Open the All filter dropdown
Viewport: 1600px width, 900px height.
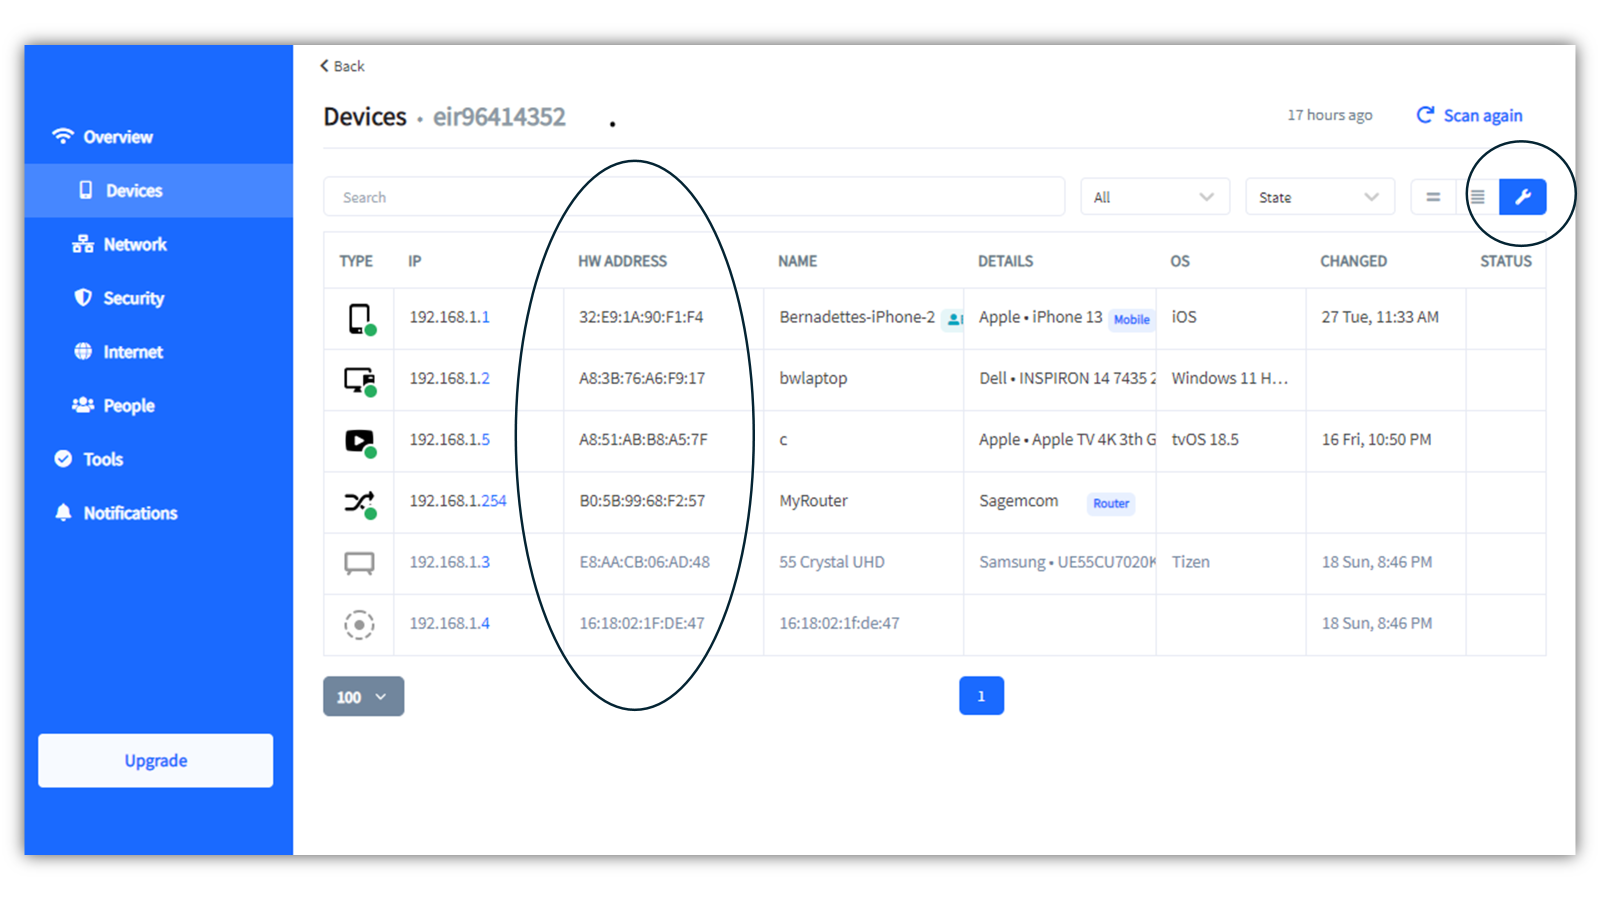1154,197
